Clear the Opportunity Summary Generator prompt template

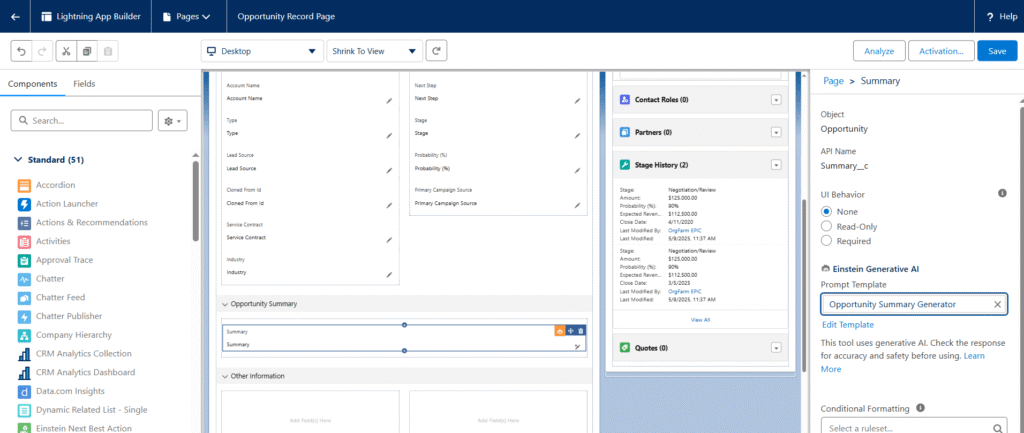click(997, 304)
